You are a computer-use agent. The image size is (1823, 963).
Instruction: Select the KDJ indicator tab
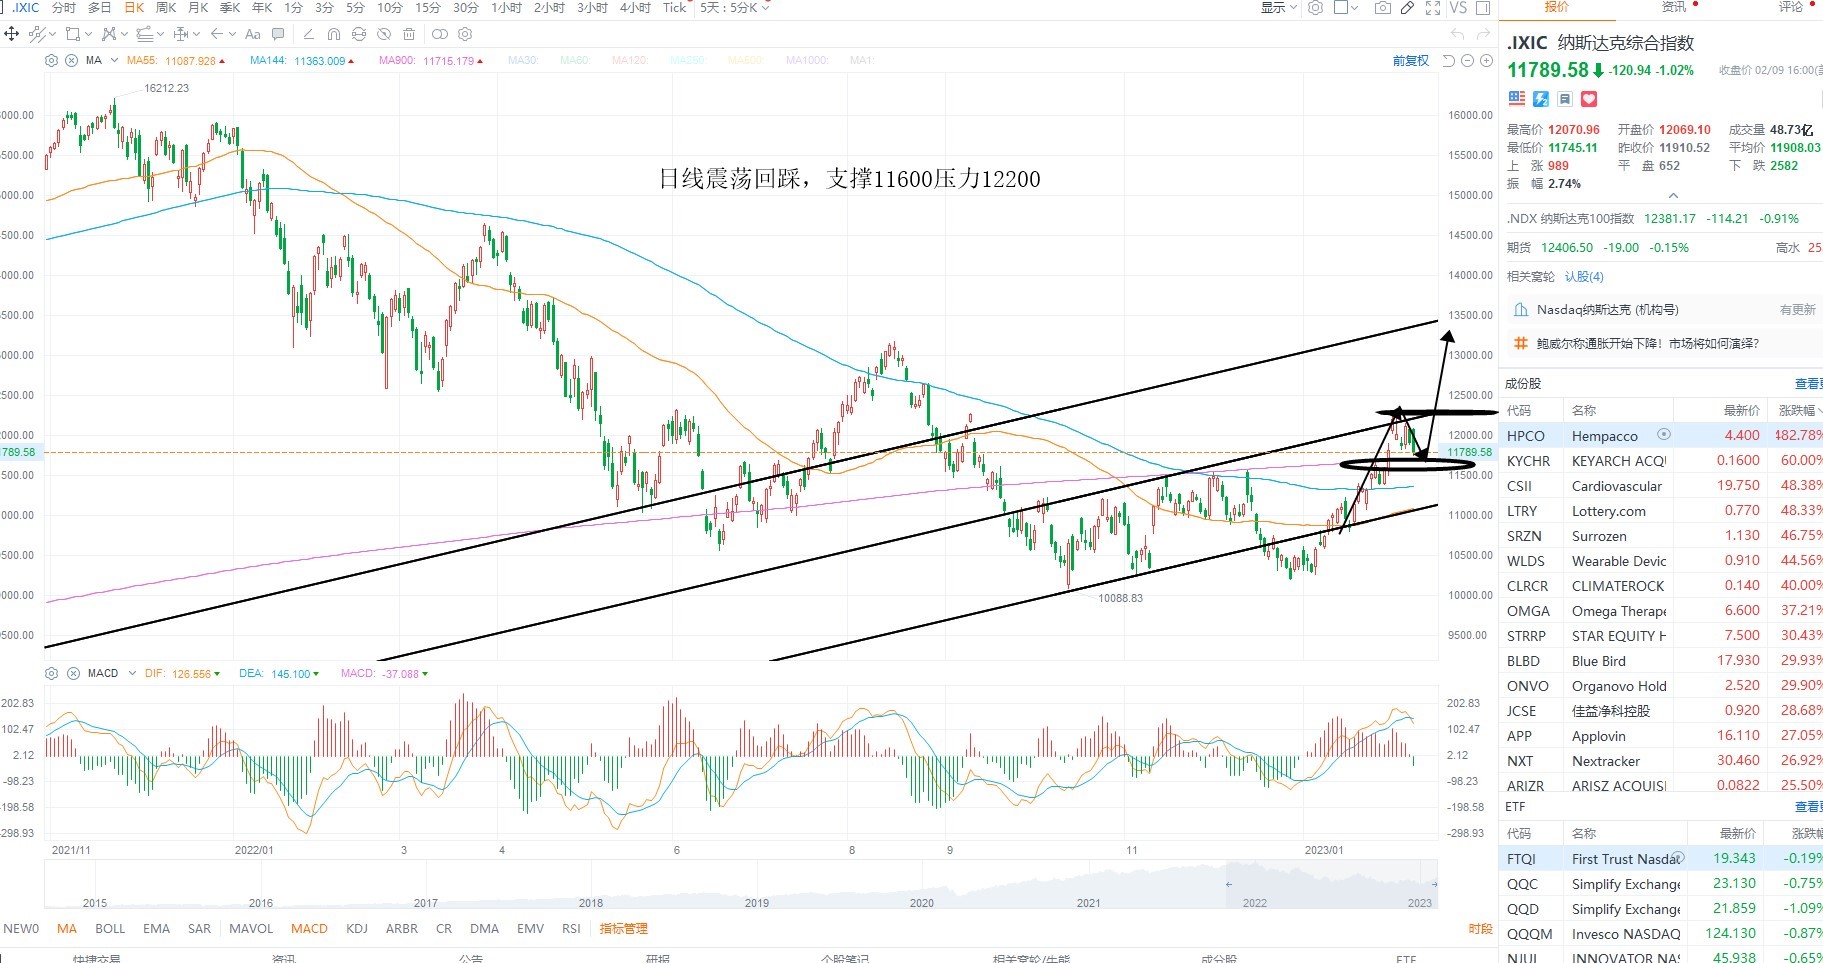pos(357,928)
